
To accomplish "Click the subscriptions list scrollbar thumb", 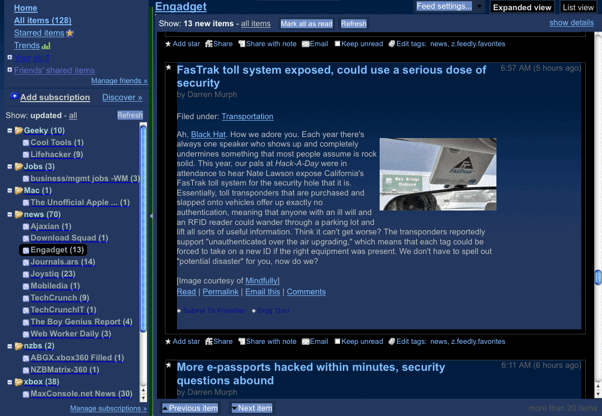I will (143, 228).
